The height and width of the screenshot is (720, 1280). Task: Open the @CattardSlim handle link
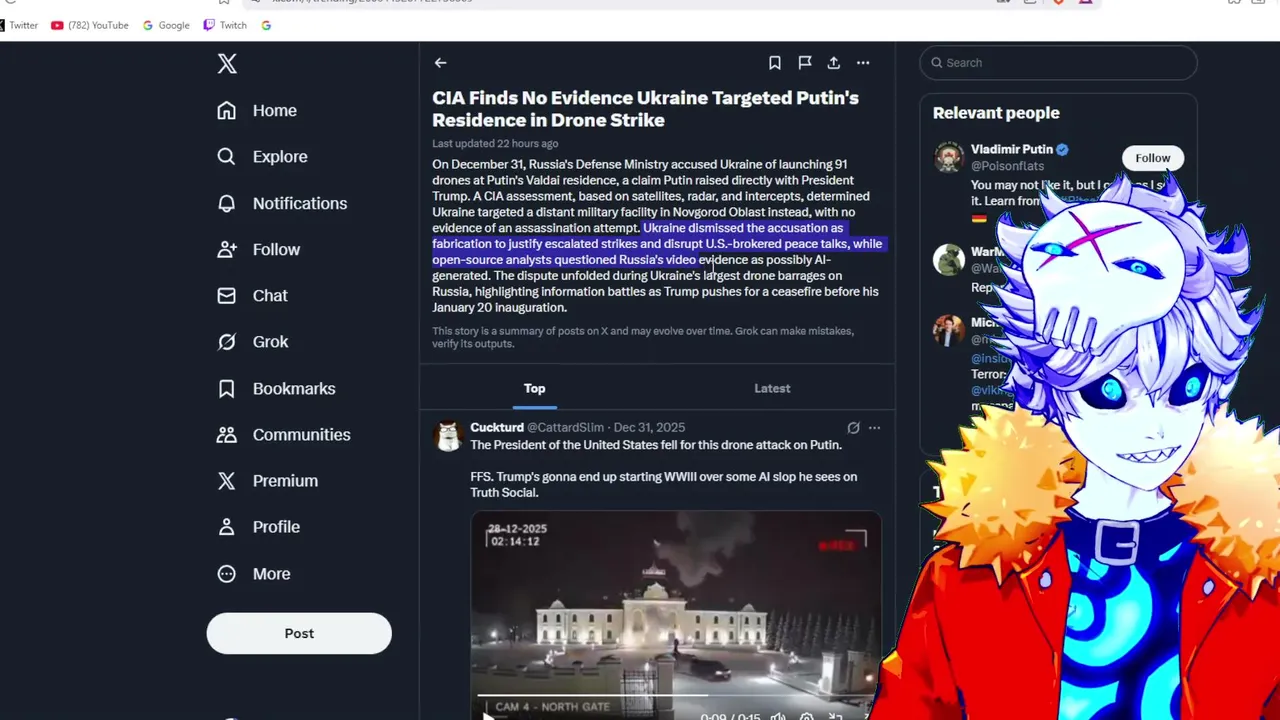(x=565, y=428)
